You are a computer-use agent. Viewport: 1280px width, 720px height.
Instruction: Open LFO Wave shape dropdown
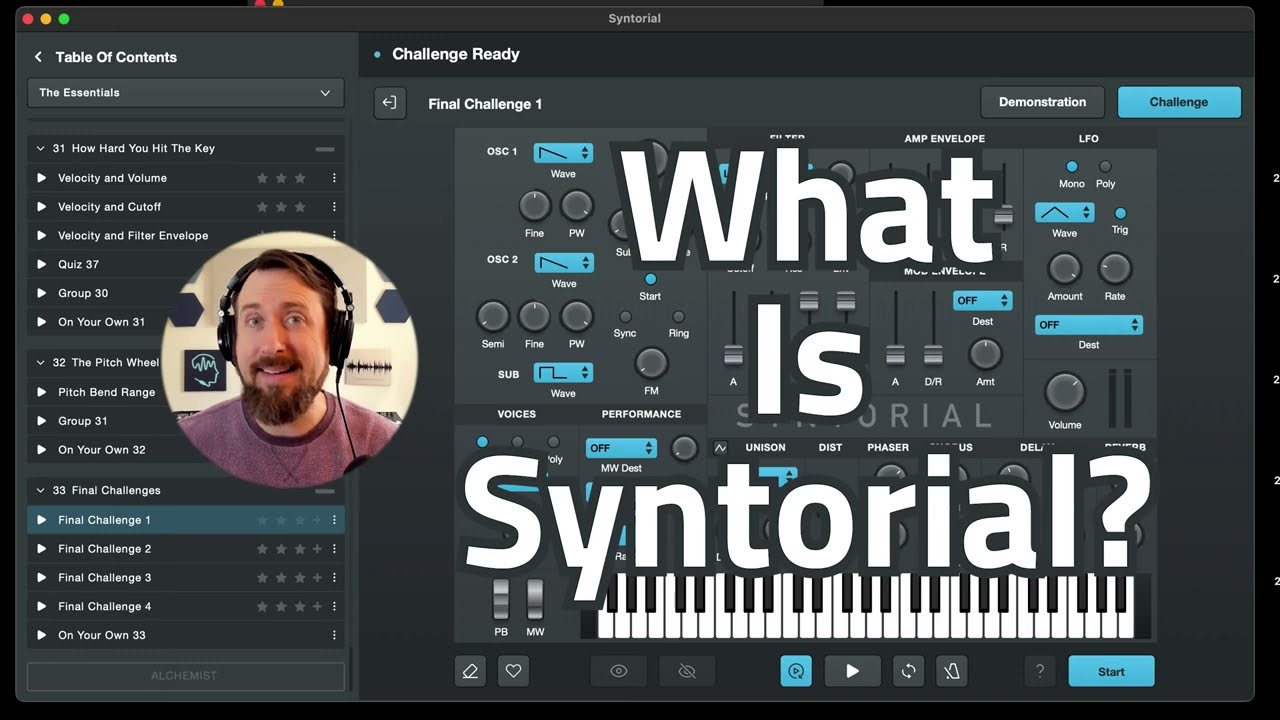pyautogui.click(x=1064, y=213)
